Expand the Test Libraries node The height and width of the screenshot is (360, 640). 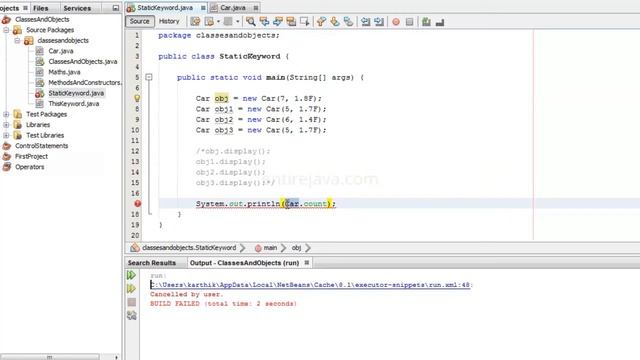(6, 135)
